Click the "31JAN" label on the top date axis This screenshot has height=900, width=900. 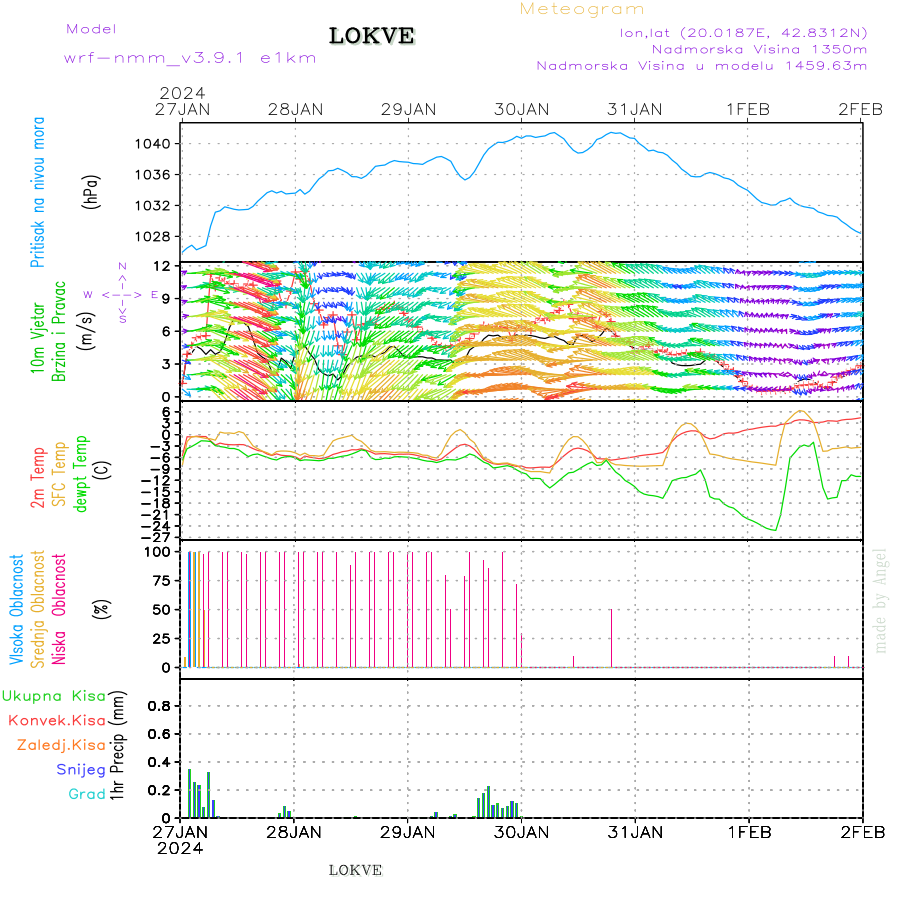pyautogui.click(x=635, y=110)
